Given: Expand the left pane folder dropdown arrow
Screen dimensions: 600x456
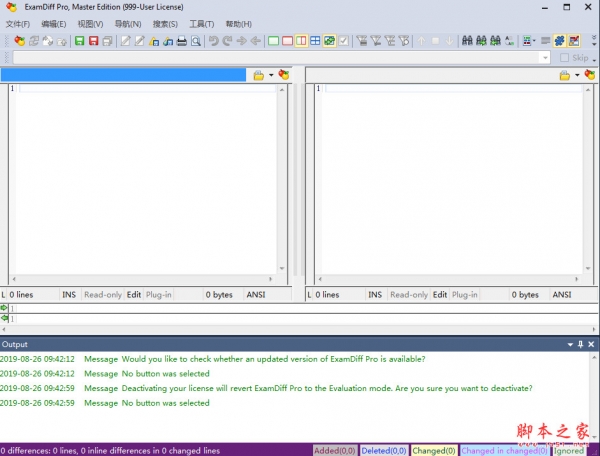Looking at the screenshot, I should 270,75.
